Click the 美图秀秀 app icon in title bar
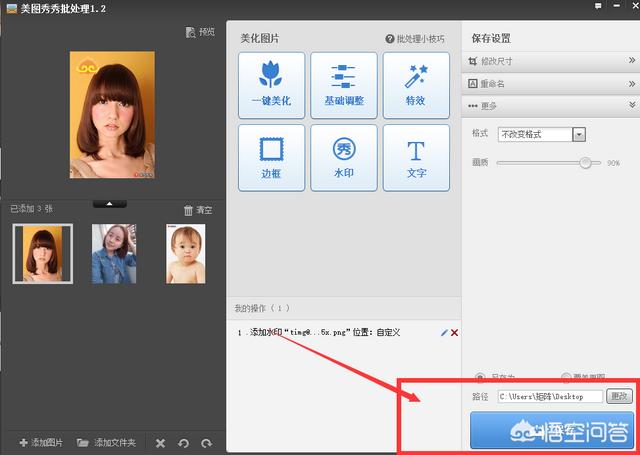Image resolution: width=640 pixels, height=455 pixels. click(11, 8)
